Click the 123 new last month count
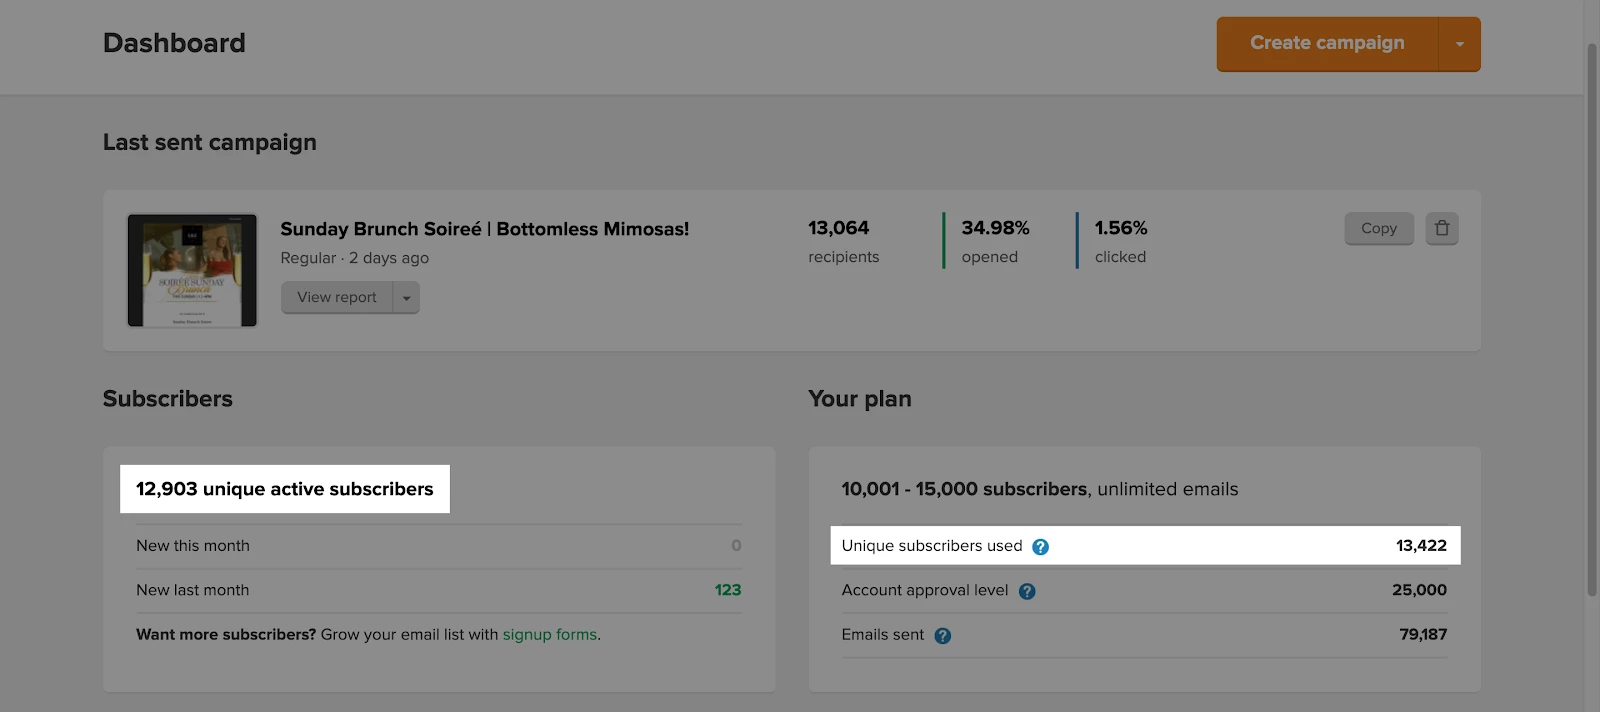This screenshot has width=1600, height=712. (727, 590)
